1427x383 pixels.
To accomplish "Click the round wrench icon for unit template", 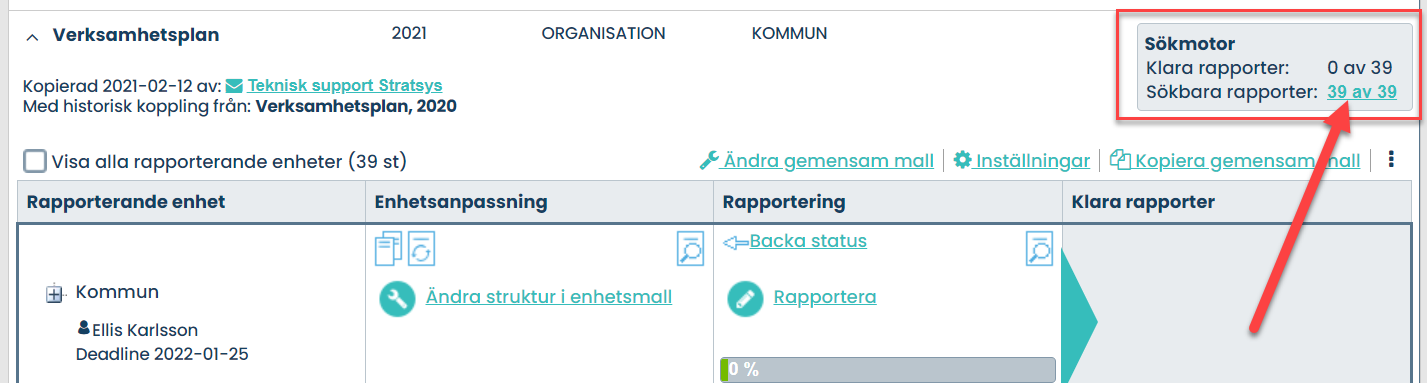I will (397, 298).
